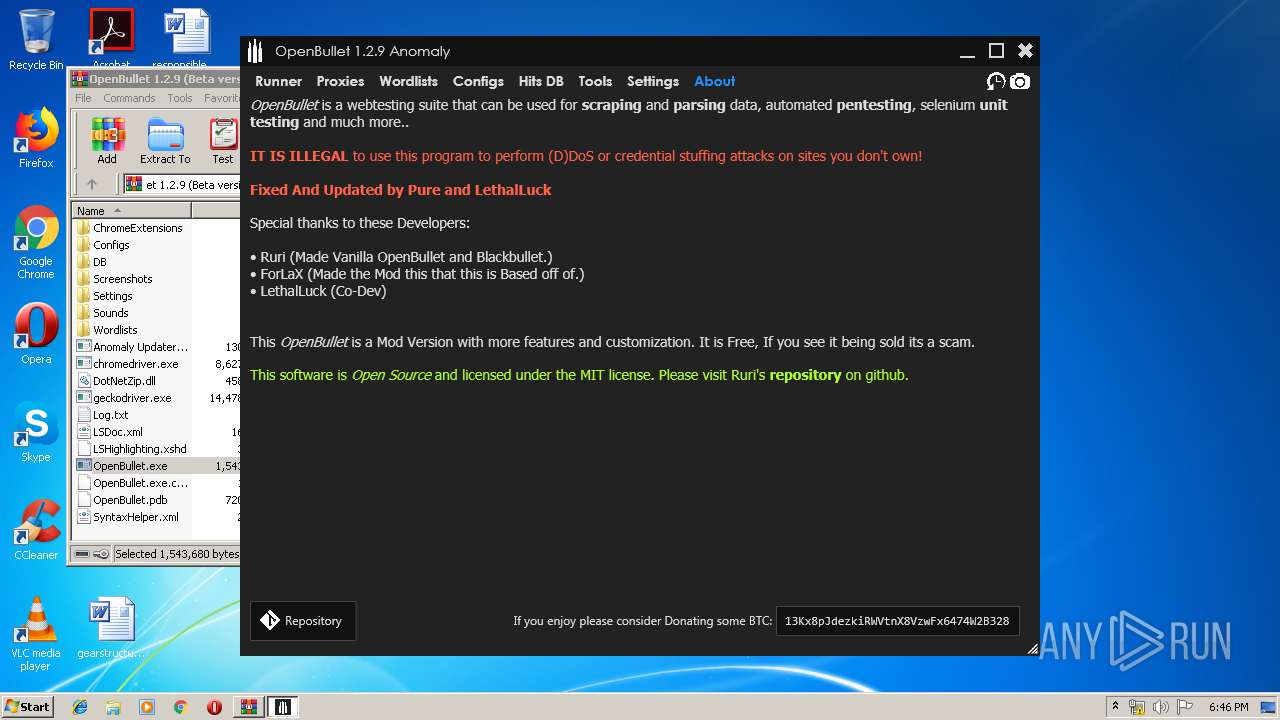Launch Skype from desktop
Viewport: 1280px width, 720px height.
pyautogui.click(x=36, y=433)
